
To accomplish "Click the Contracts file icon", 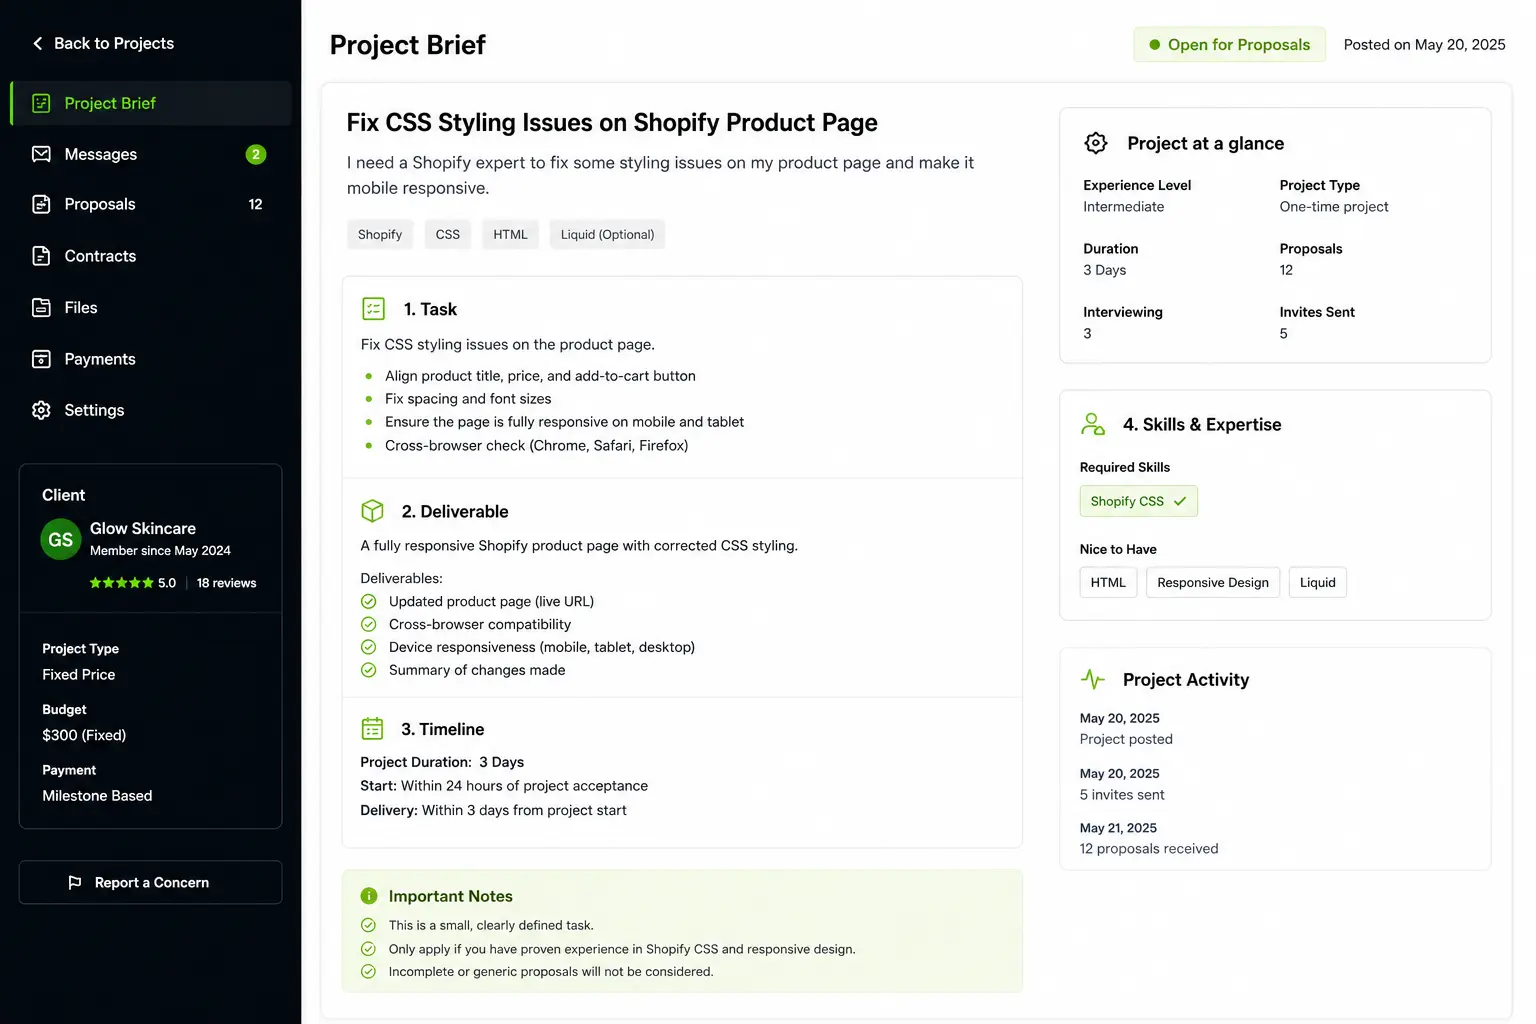I will pyautogui.click(x=41, y=256).
